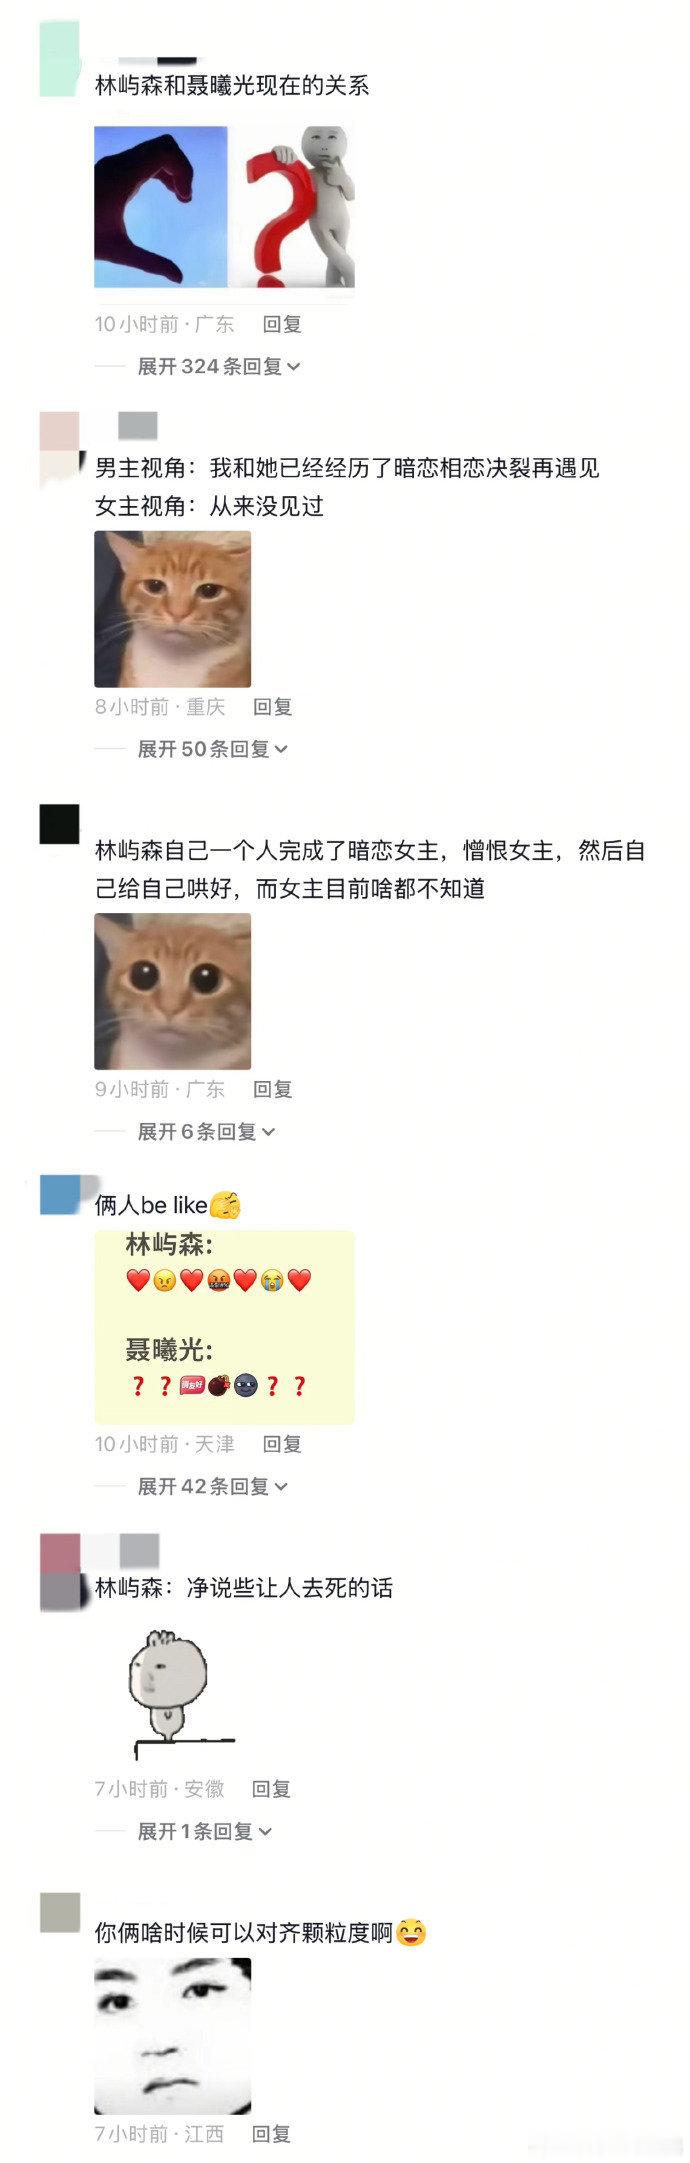Open the black and white face meme
Image resolution: width=690 pixels, height=2163 pixels.
point(172,2036)
